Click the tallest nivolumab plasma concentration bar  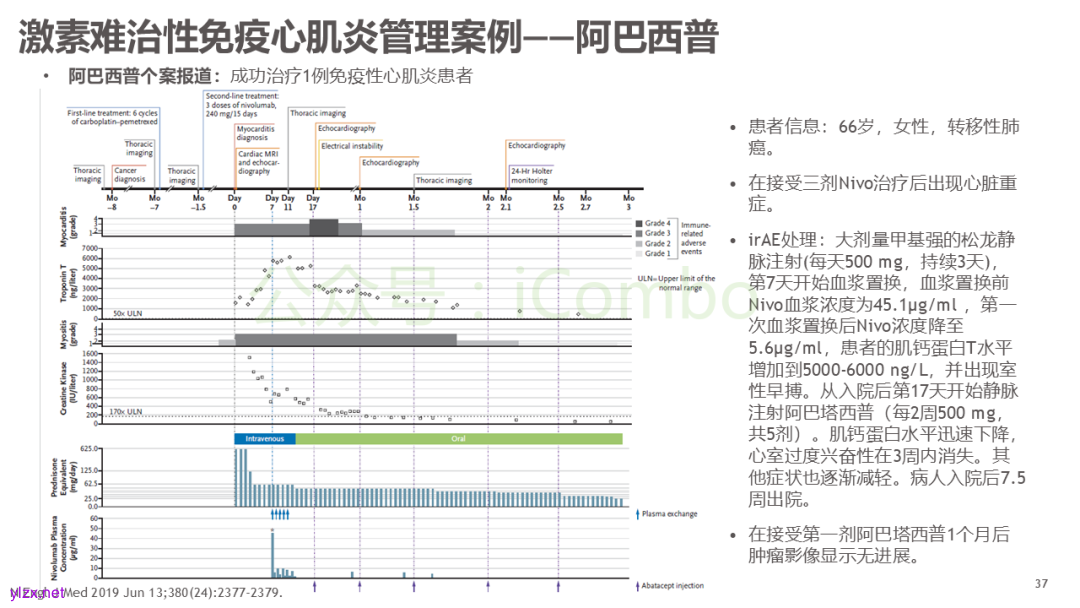click(272, 554)
